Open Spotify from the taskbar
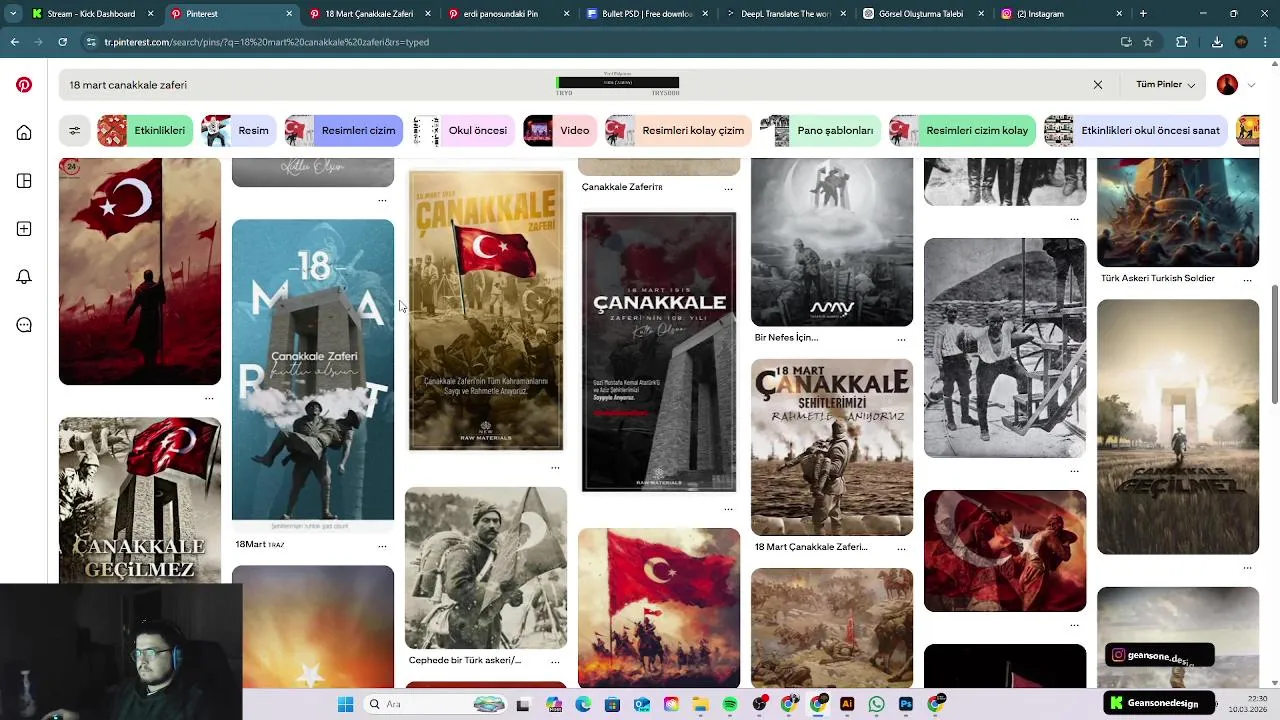 pos(730,704)
